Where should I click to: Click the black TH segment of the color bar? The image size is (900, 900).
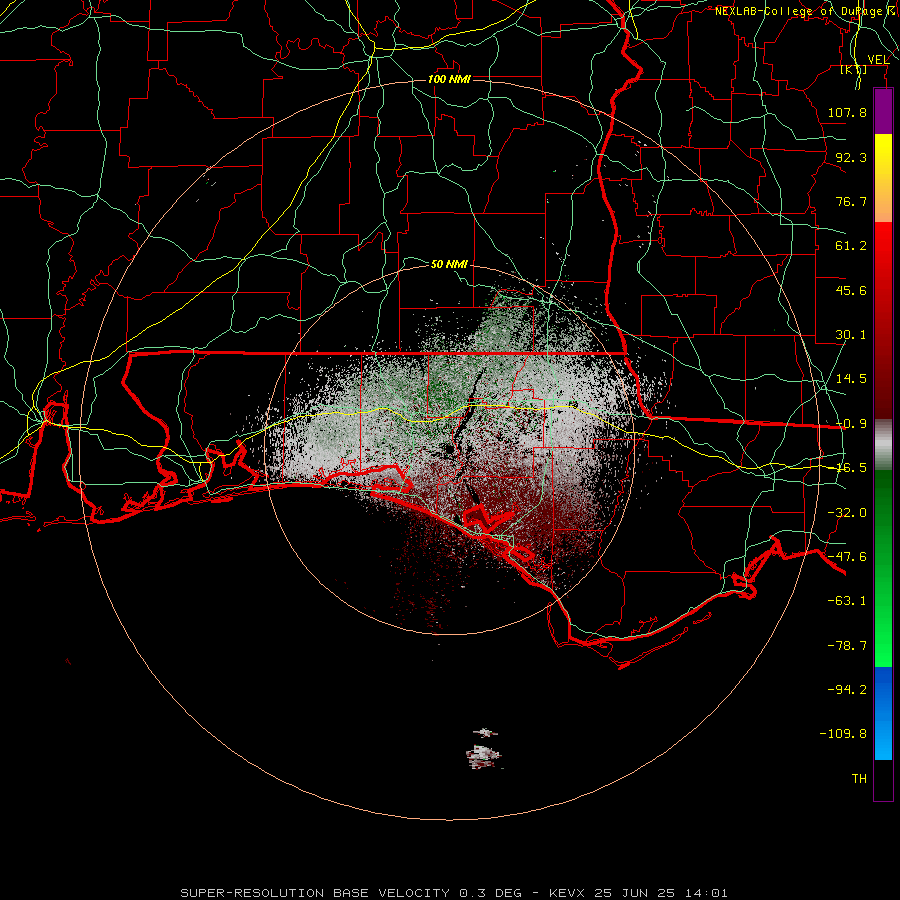tap(883, 780)
